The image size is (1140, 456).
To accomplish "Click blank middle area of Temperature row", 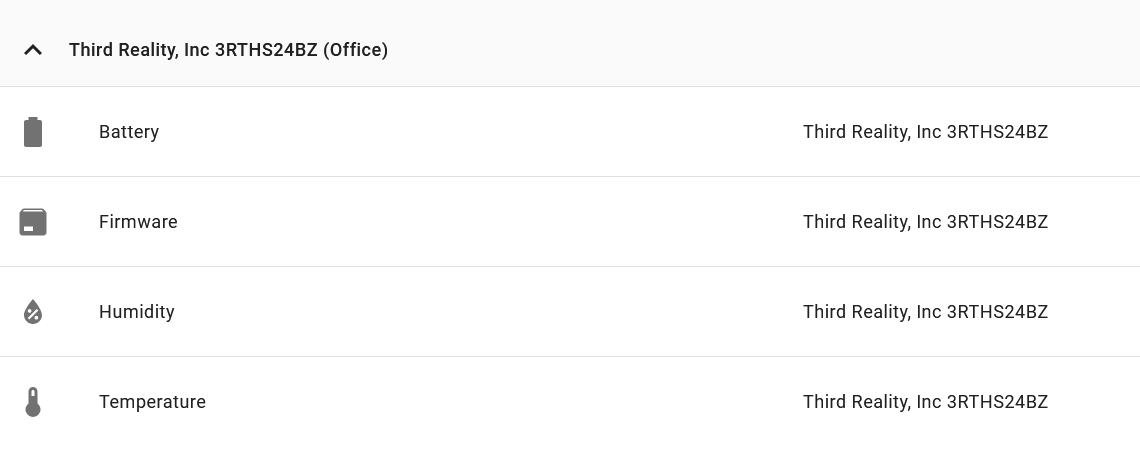I will click(x=502, y=402).
